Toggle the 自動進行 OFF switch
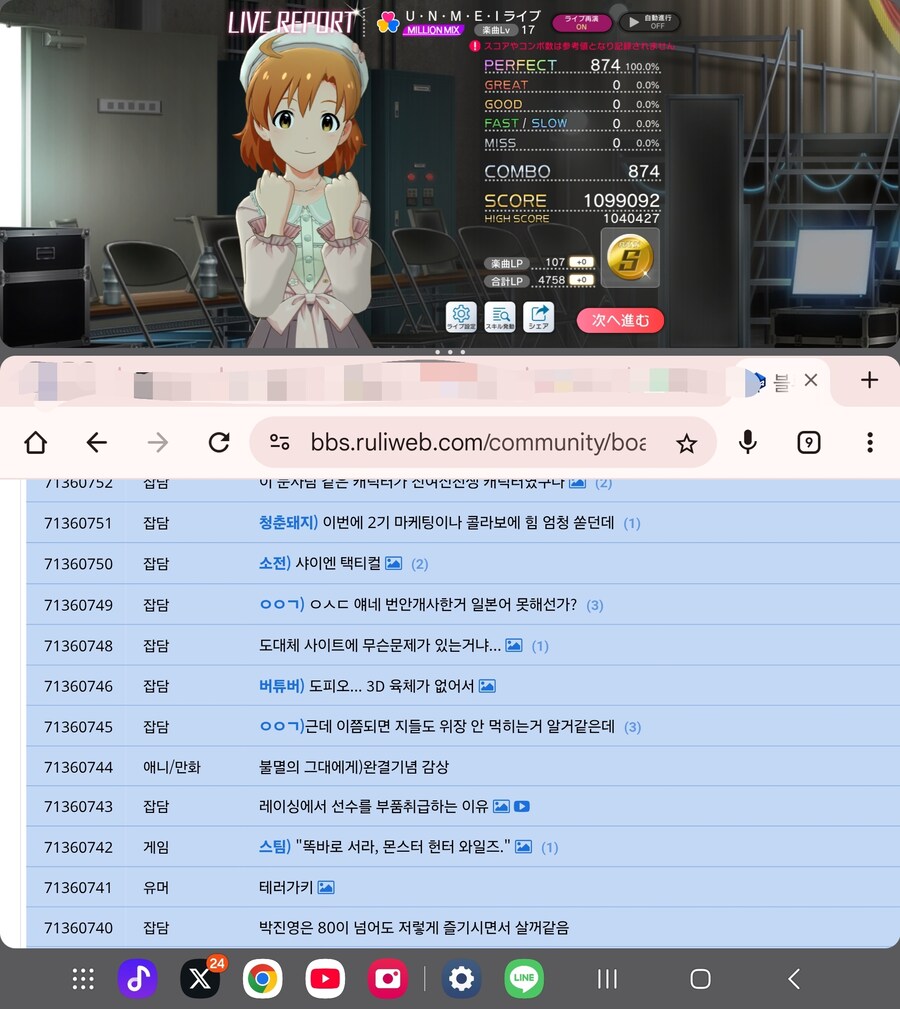This screenshot has width=900, height=1009. click(649, 22)
